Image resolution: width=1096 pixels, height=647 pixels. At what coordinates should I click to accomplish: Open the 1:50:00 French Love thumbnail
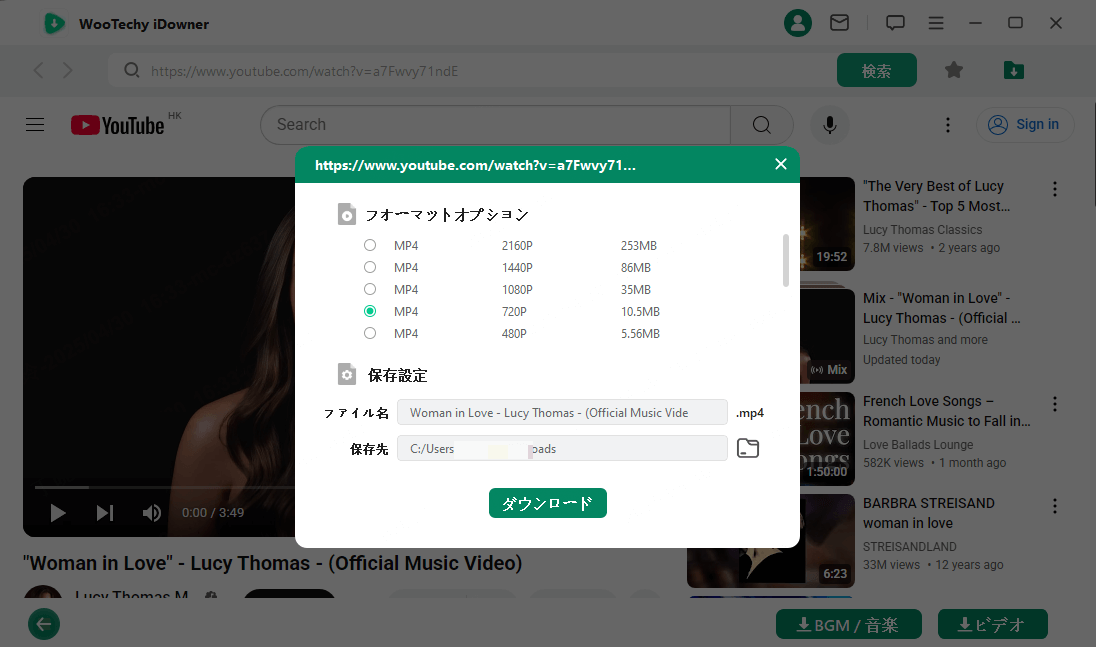tap(827, 439)
